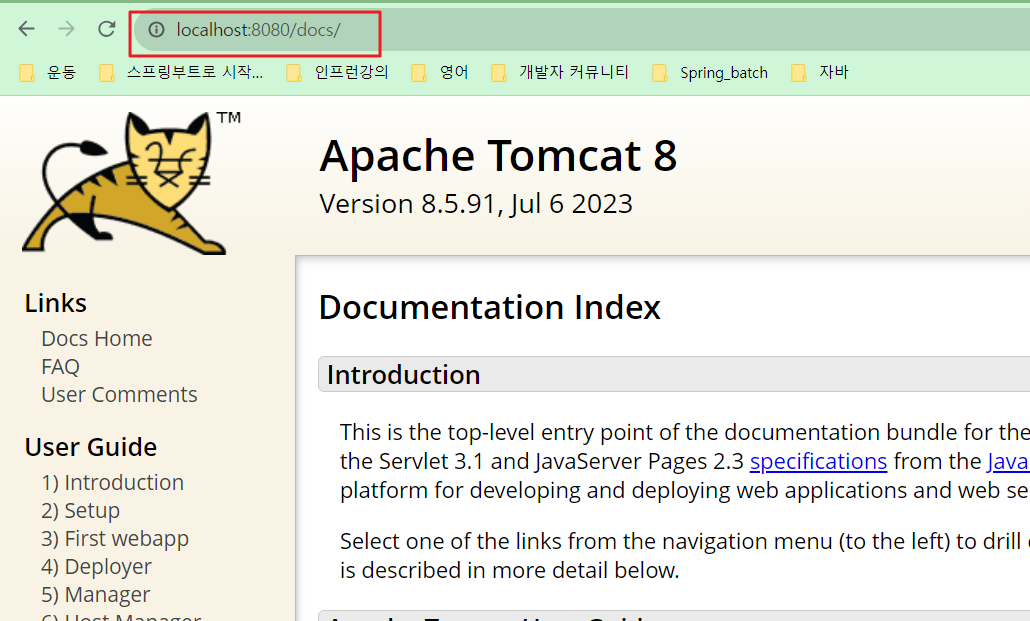1030x621 pixels.
Task: Open User Guide 5) Manager
Action: (x=96, y=595)
